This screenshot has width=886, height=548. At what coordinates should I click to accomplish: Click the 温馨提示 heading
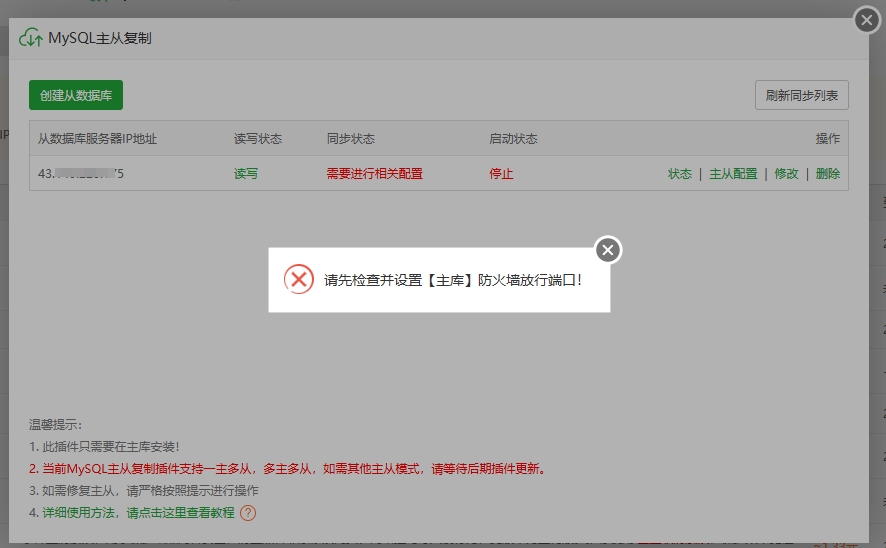55,425
